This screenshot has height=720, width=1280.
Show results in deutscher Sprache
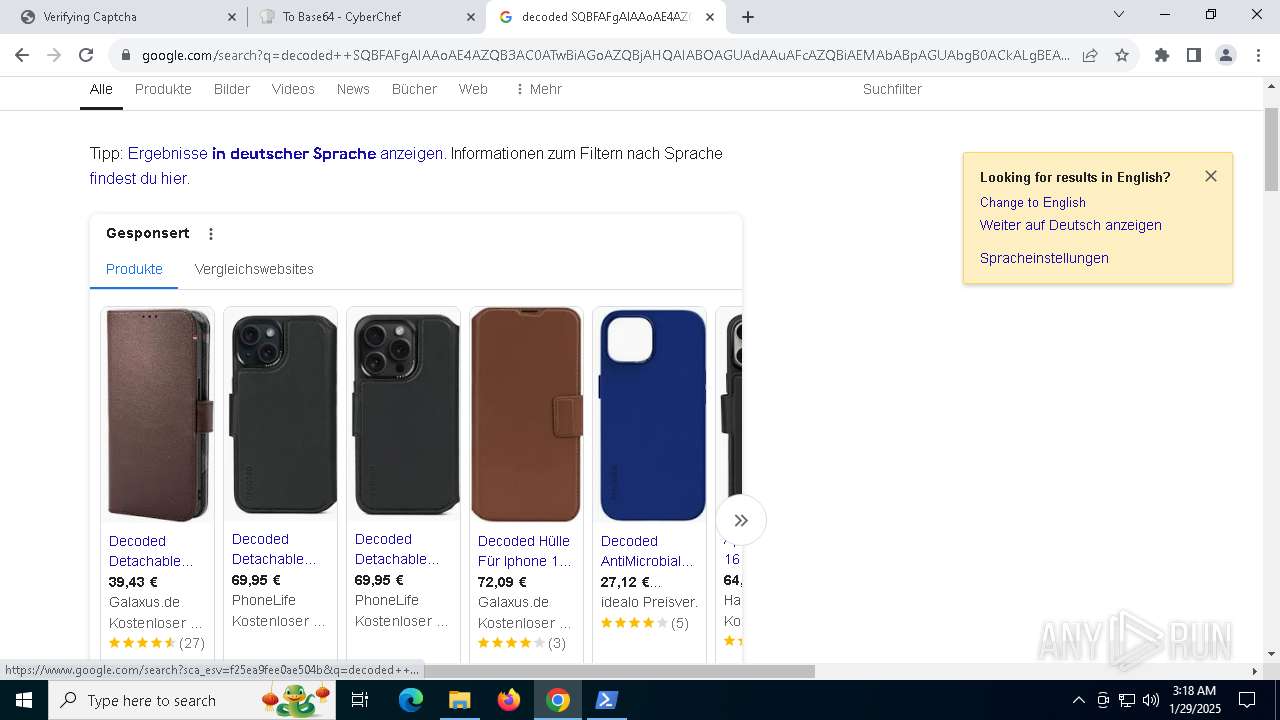(x=285, y=153)
